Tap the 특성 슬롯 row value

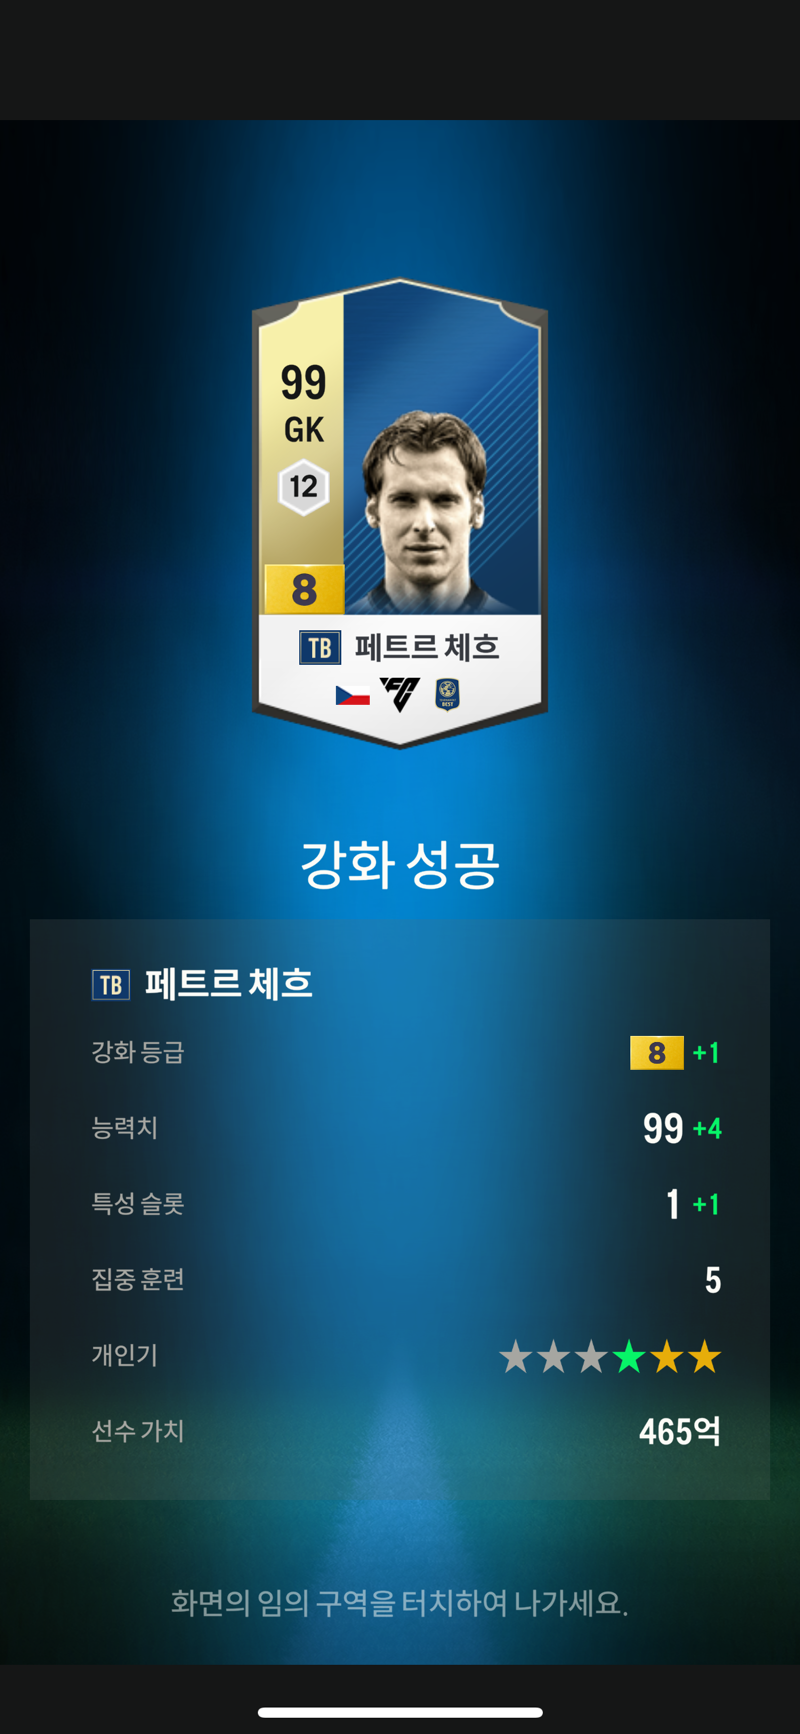coord(693,1204)
